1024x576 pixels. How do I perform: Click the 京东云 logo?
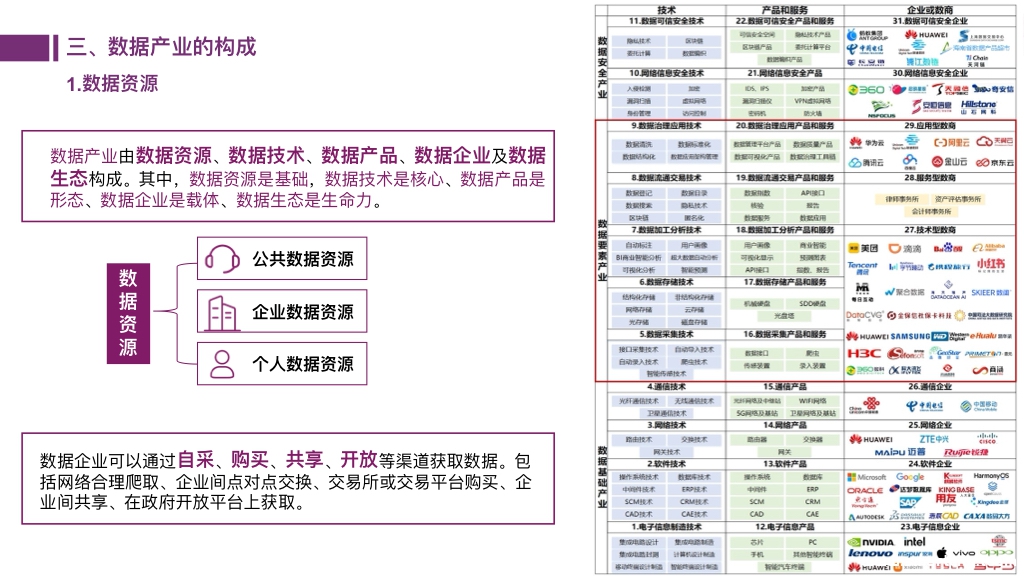(x=995, y=162)
